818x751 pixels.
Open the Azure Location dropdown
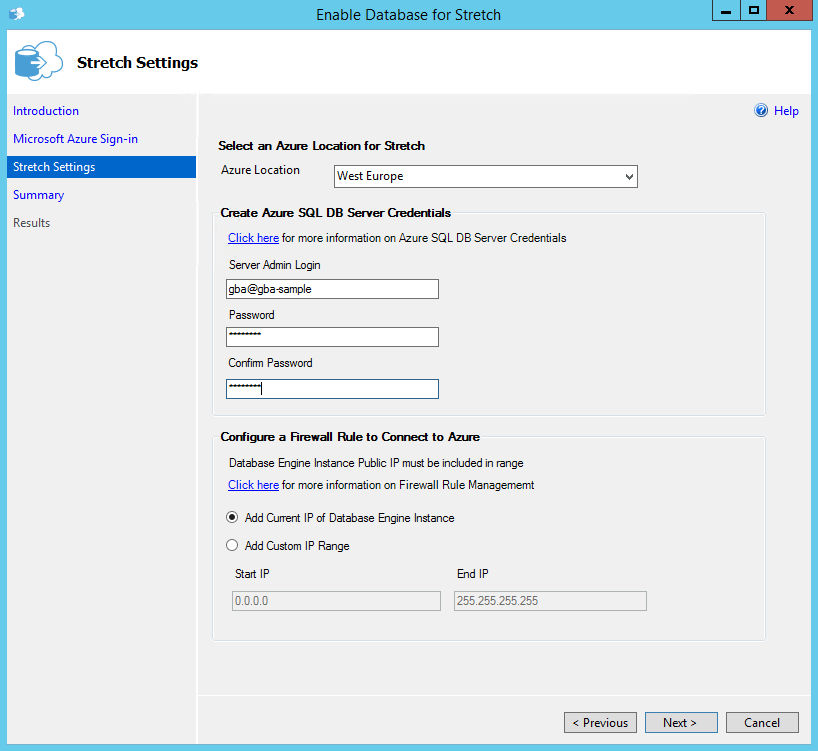(x=628, y=177)
